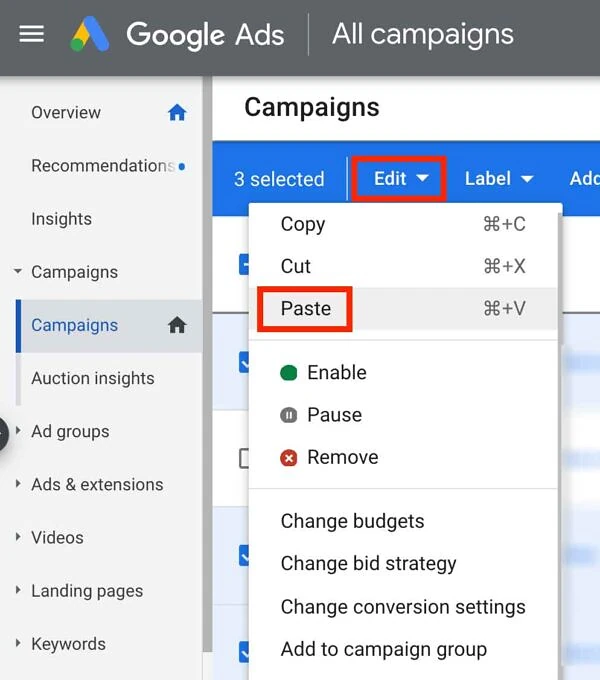Choose Cut from the Edit menu
Image resolution: width=600 pixels, height=680 pixels.
[403, 266]
